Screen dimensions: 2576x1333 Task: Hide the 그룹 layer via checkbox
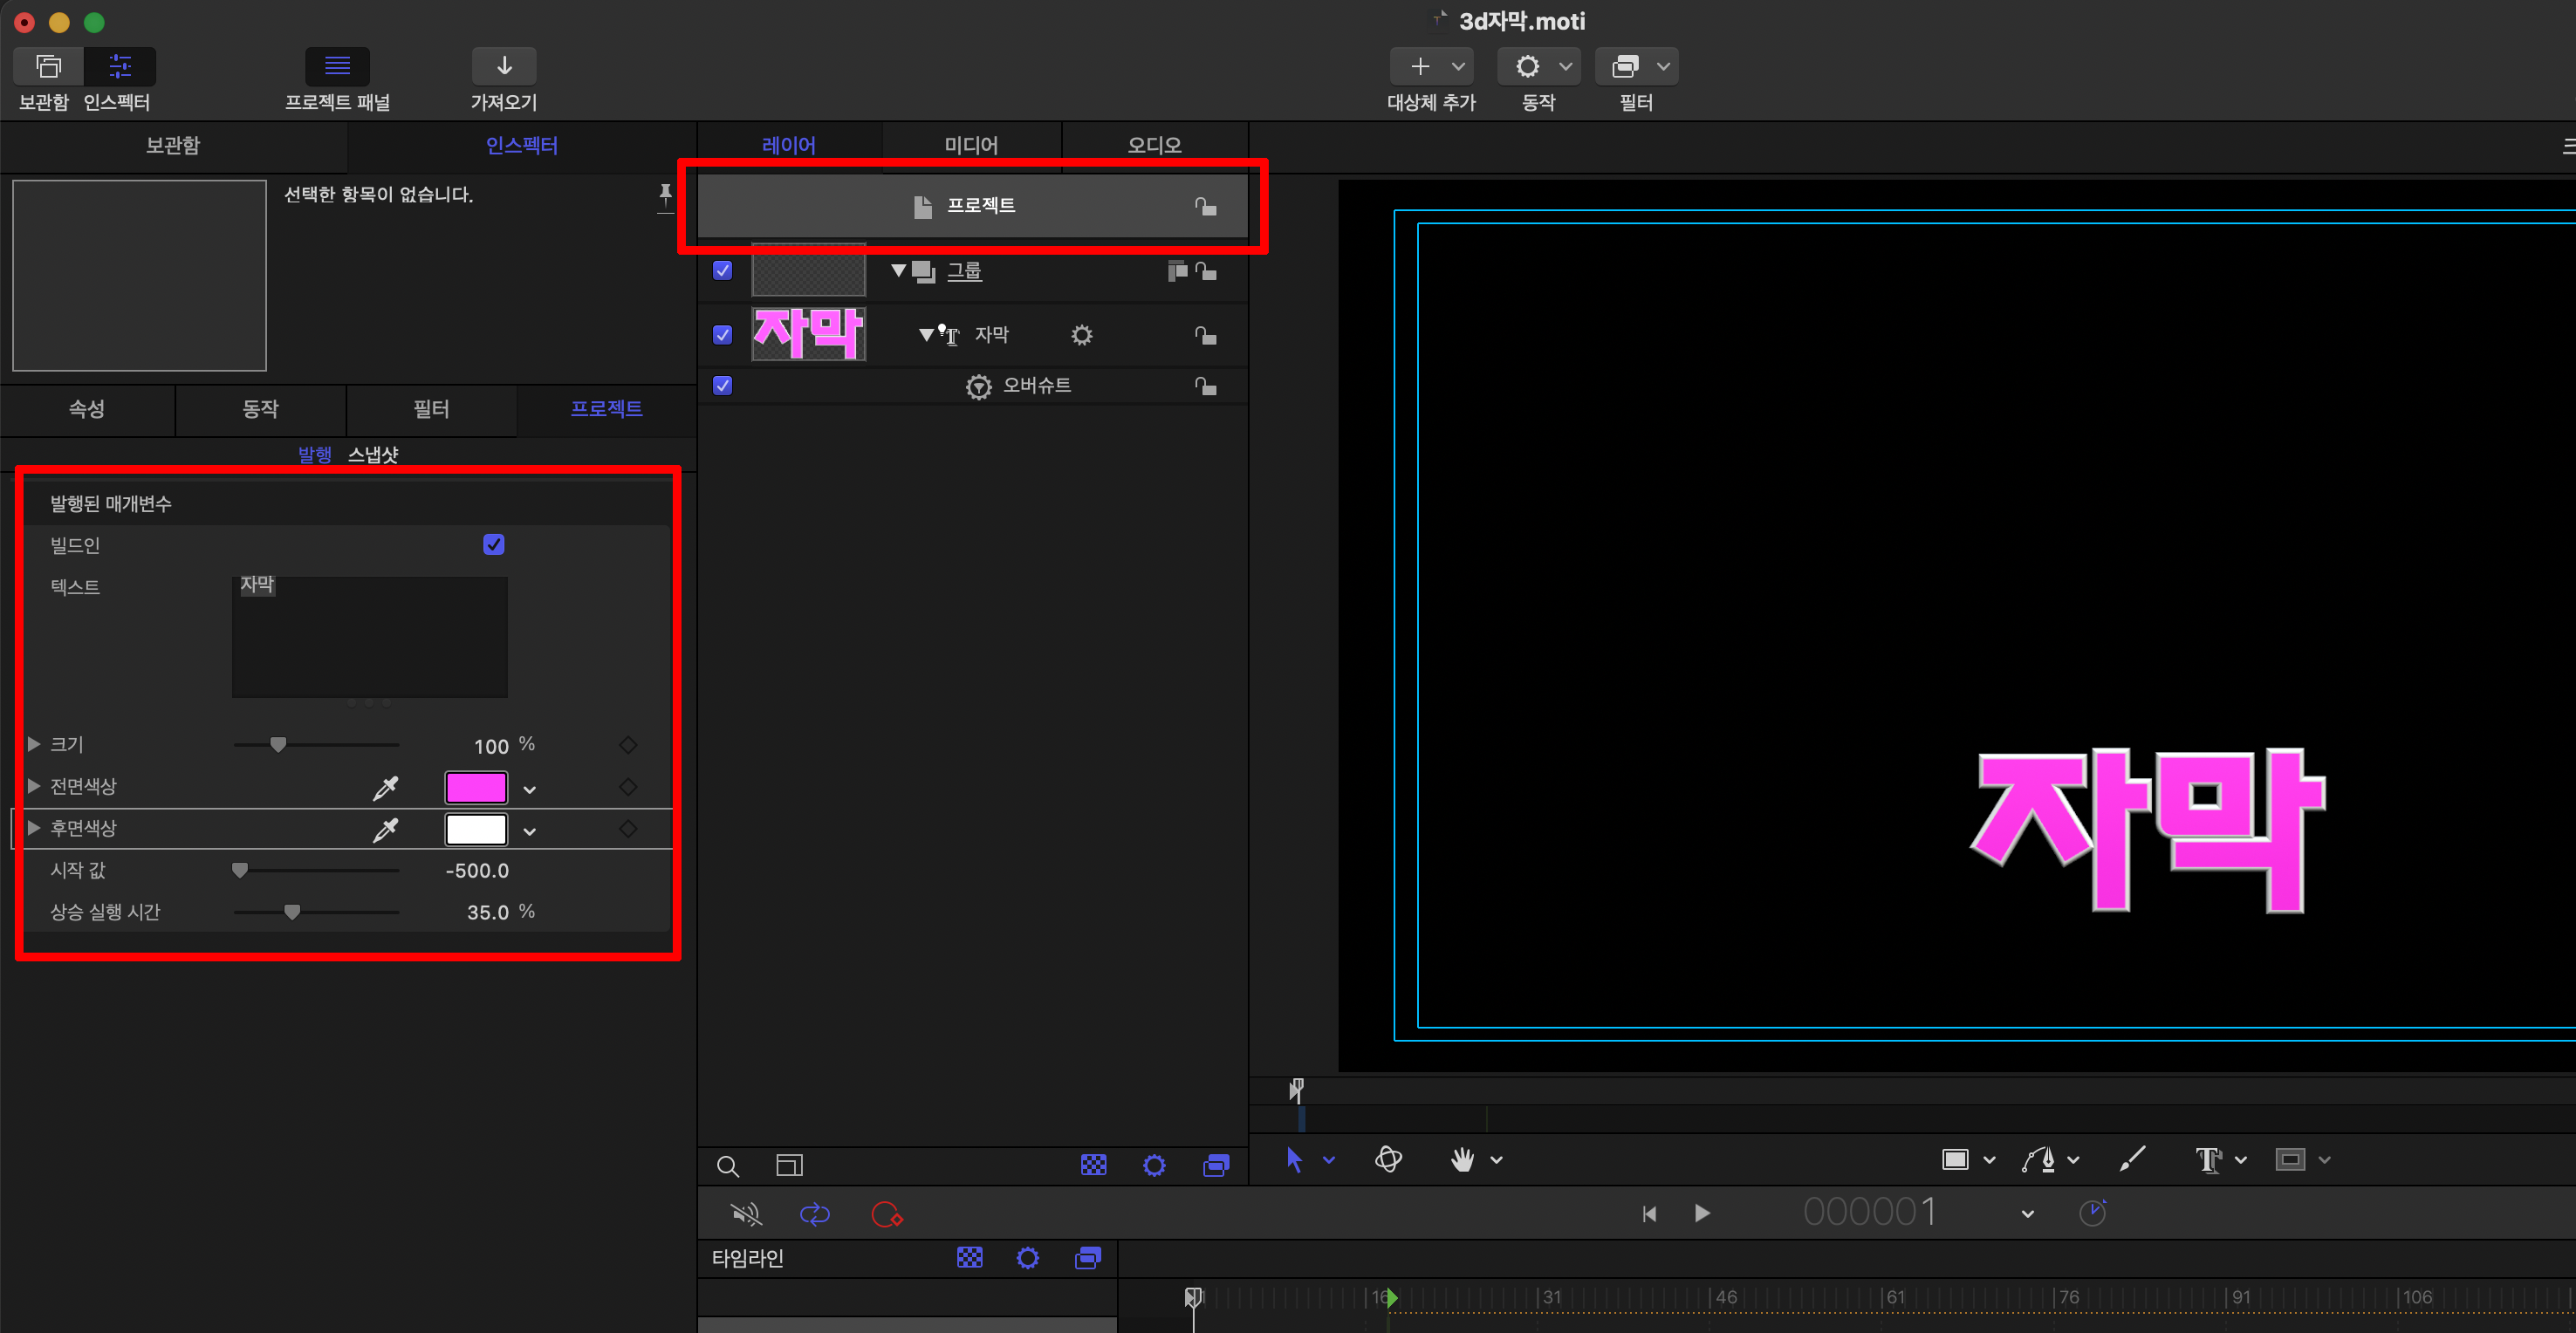(722, 270)
